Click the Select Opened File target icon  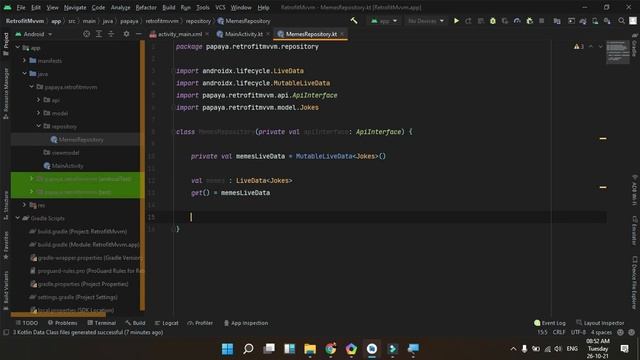pos(87,34)
